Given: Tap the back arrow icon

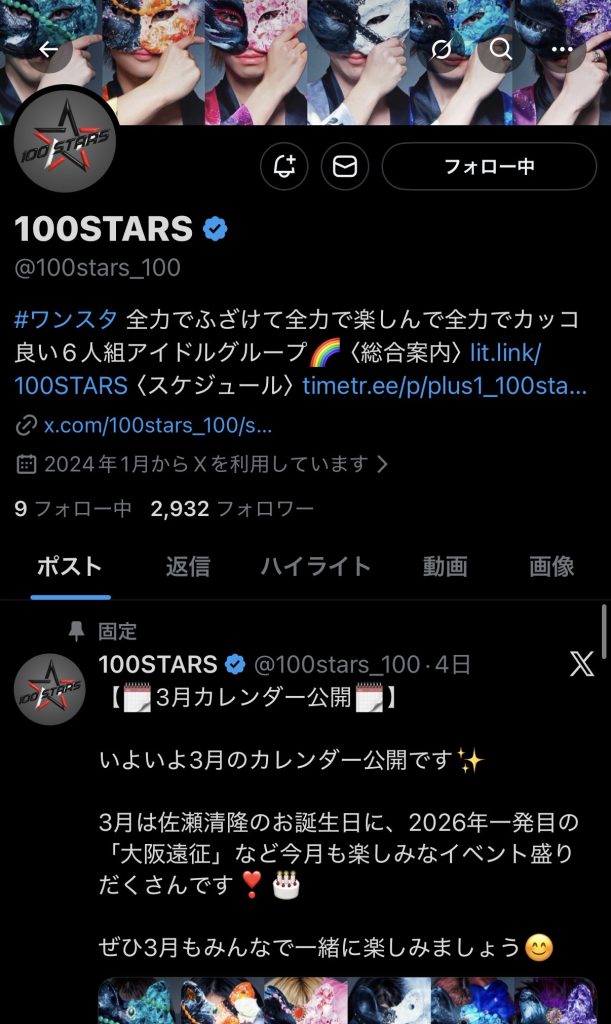Looking at the screenshot, I should (x=49, y=49).
